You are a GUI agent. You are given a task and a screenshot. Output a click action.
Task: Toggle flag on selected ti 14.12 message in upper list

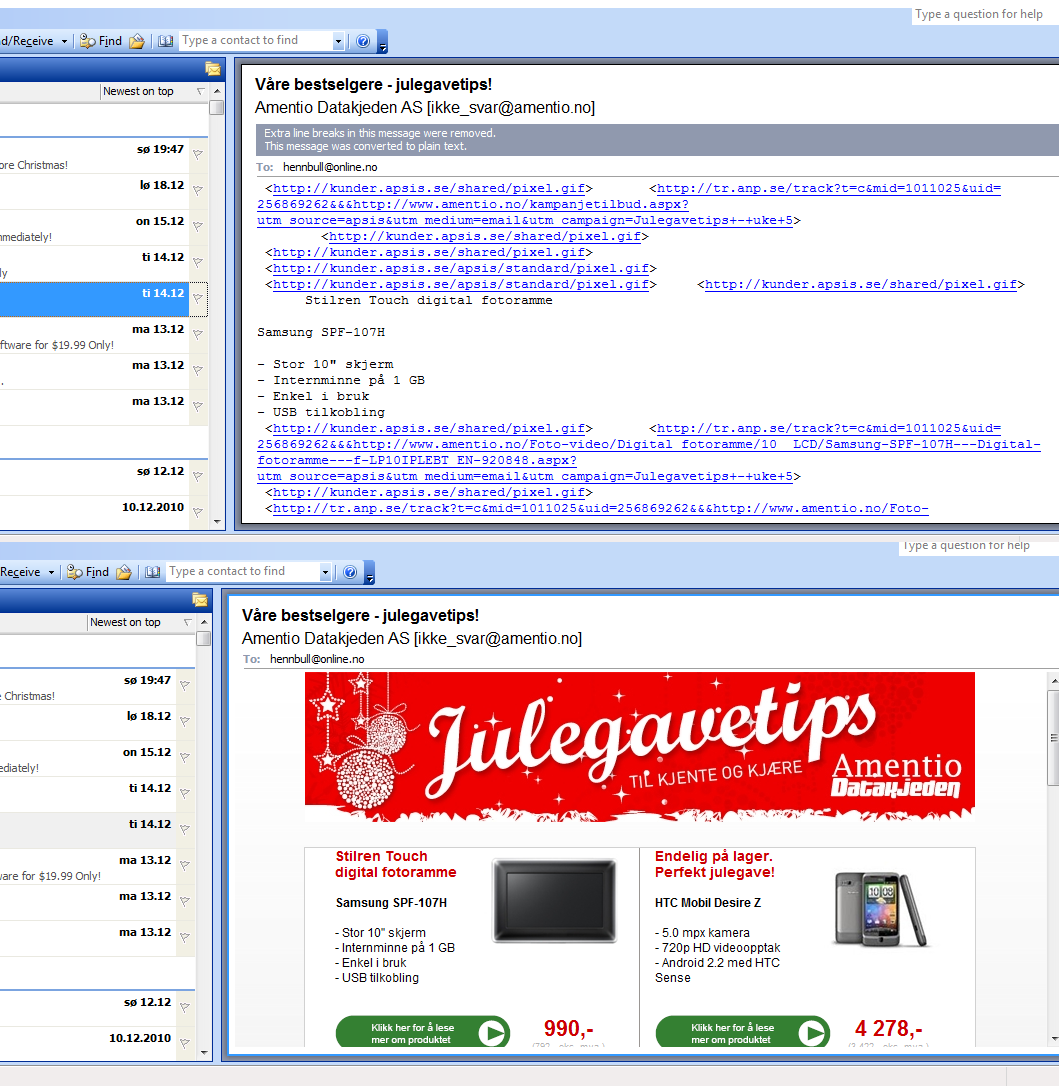click(x=198, y=299)
